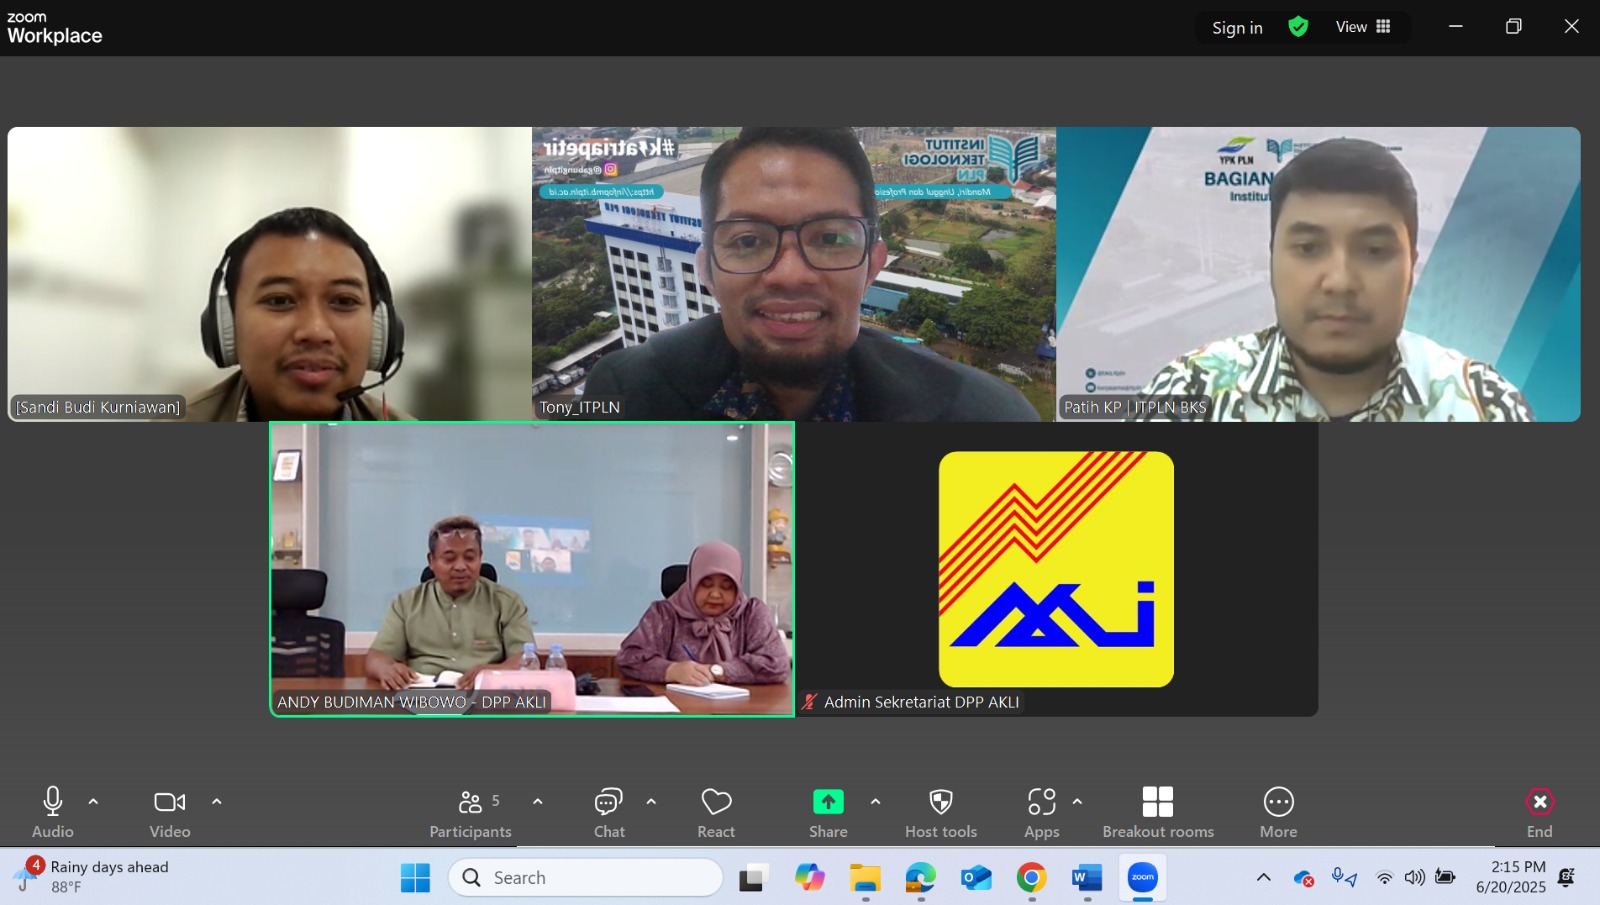Show hidden system tray icons

click(1264, 878)
